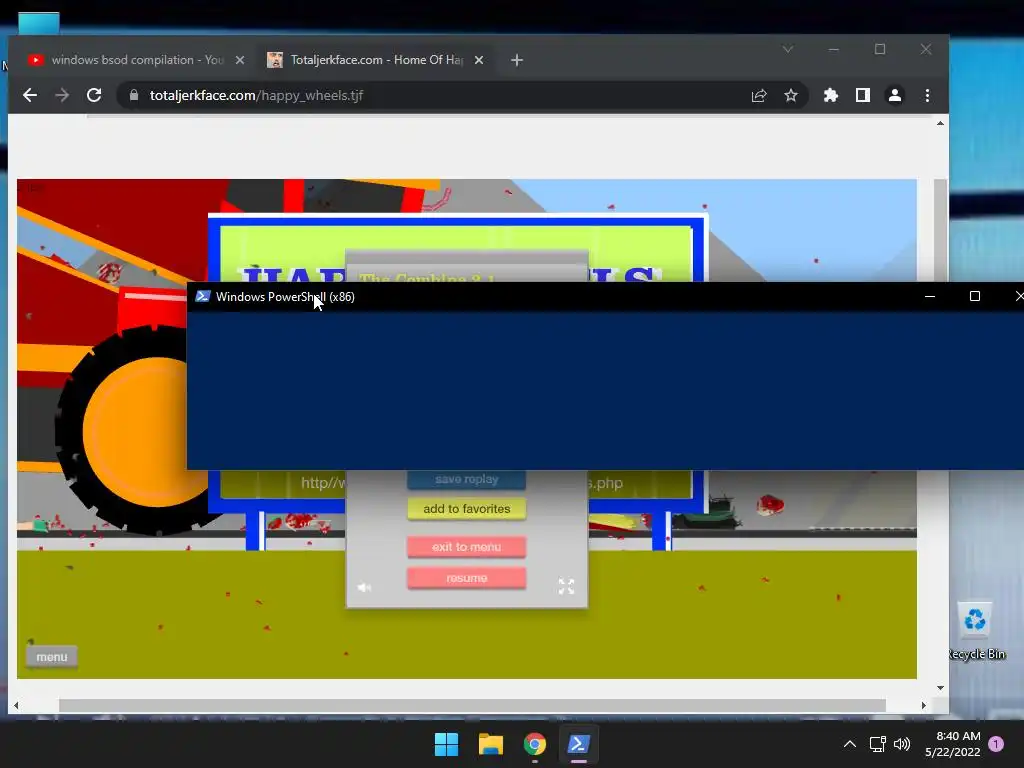Click add to favorites button
Image resolution: width=1024 pixels, height=768 pixels.
click(x=466, y=509)
